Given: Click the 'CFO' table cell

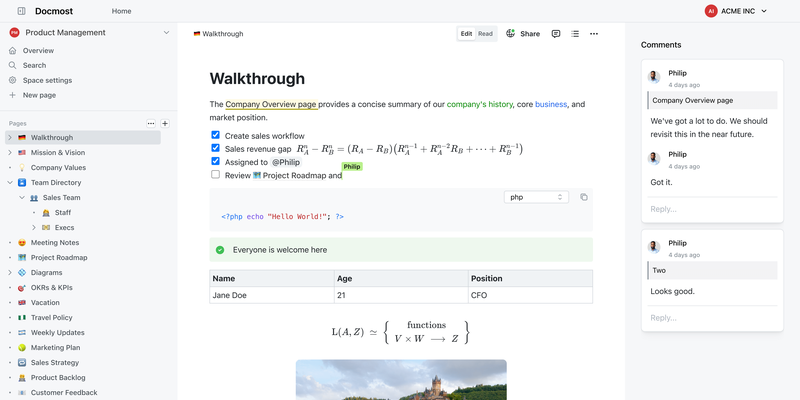Looking at the screenshot, I should pos(531,295).
